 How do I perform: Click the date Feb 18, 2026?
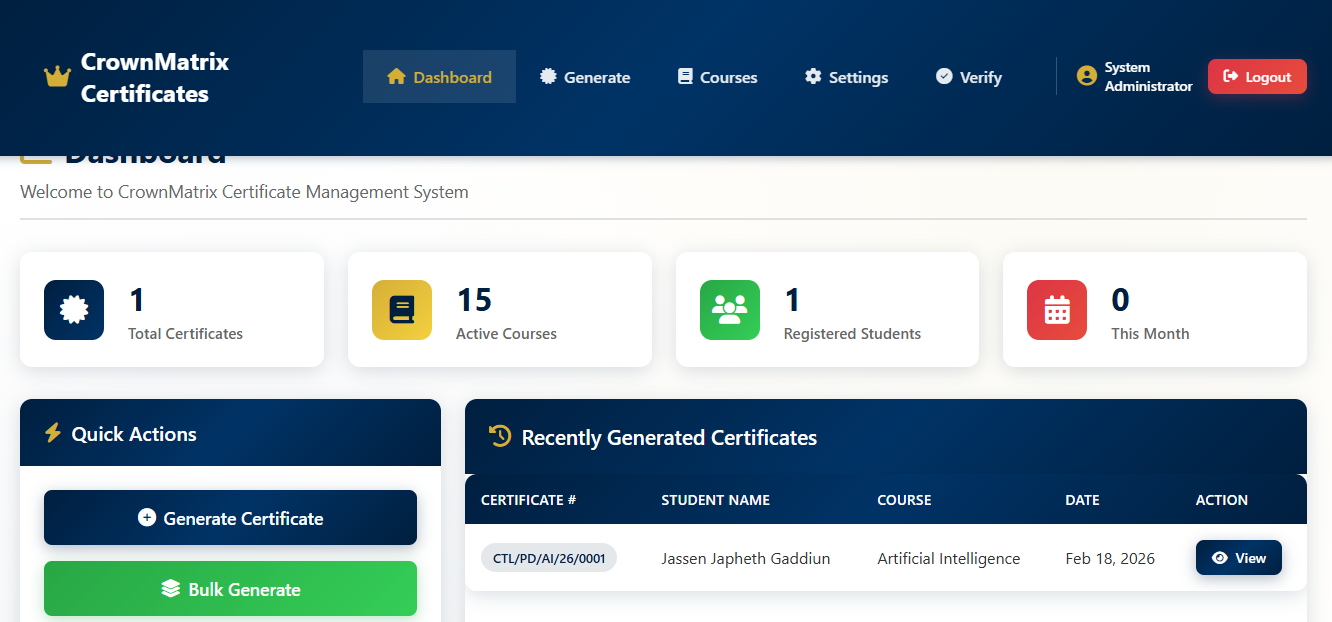[x=1110, y=559]
